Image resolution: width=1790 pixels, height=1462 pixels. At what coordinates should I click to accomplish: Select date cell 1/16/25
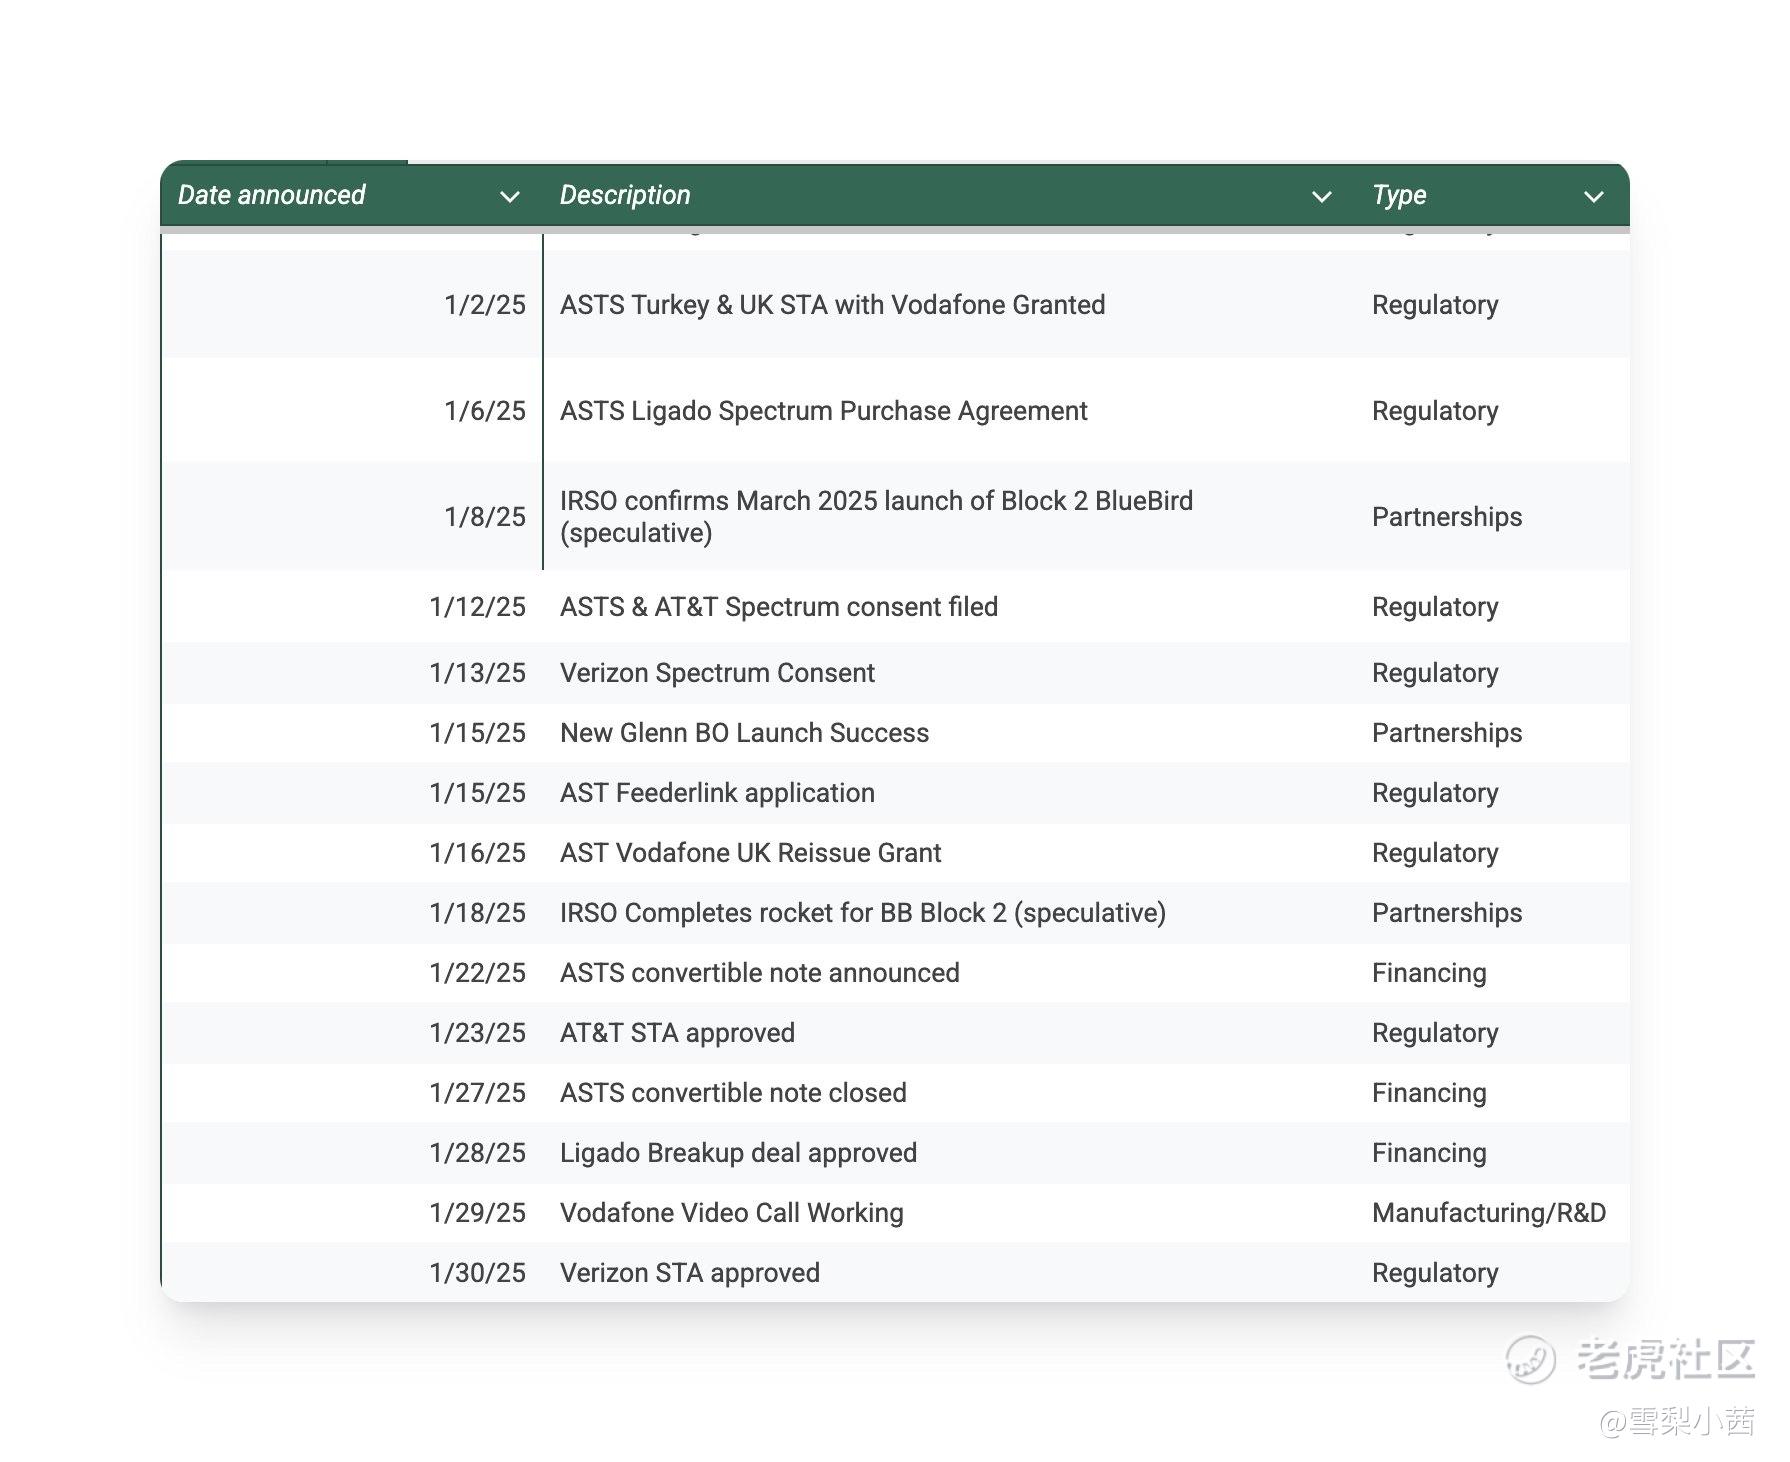477,853
